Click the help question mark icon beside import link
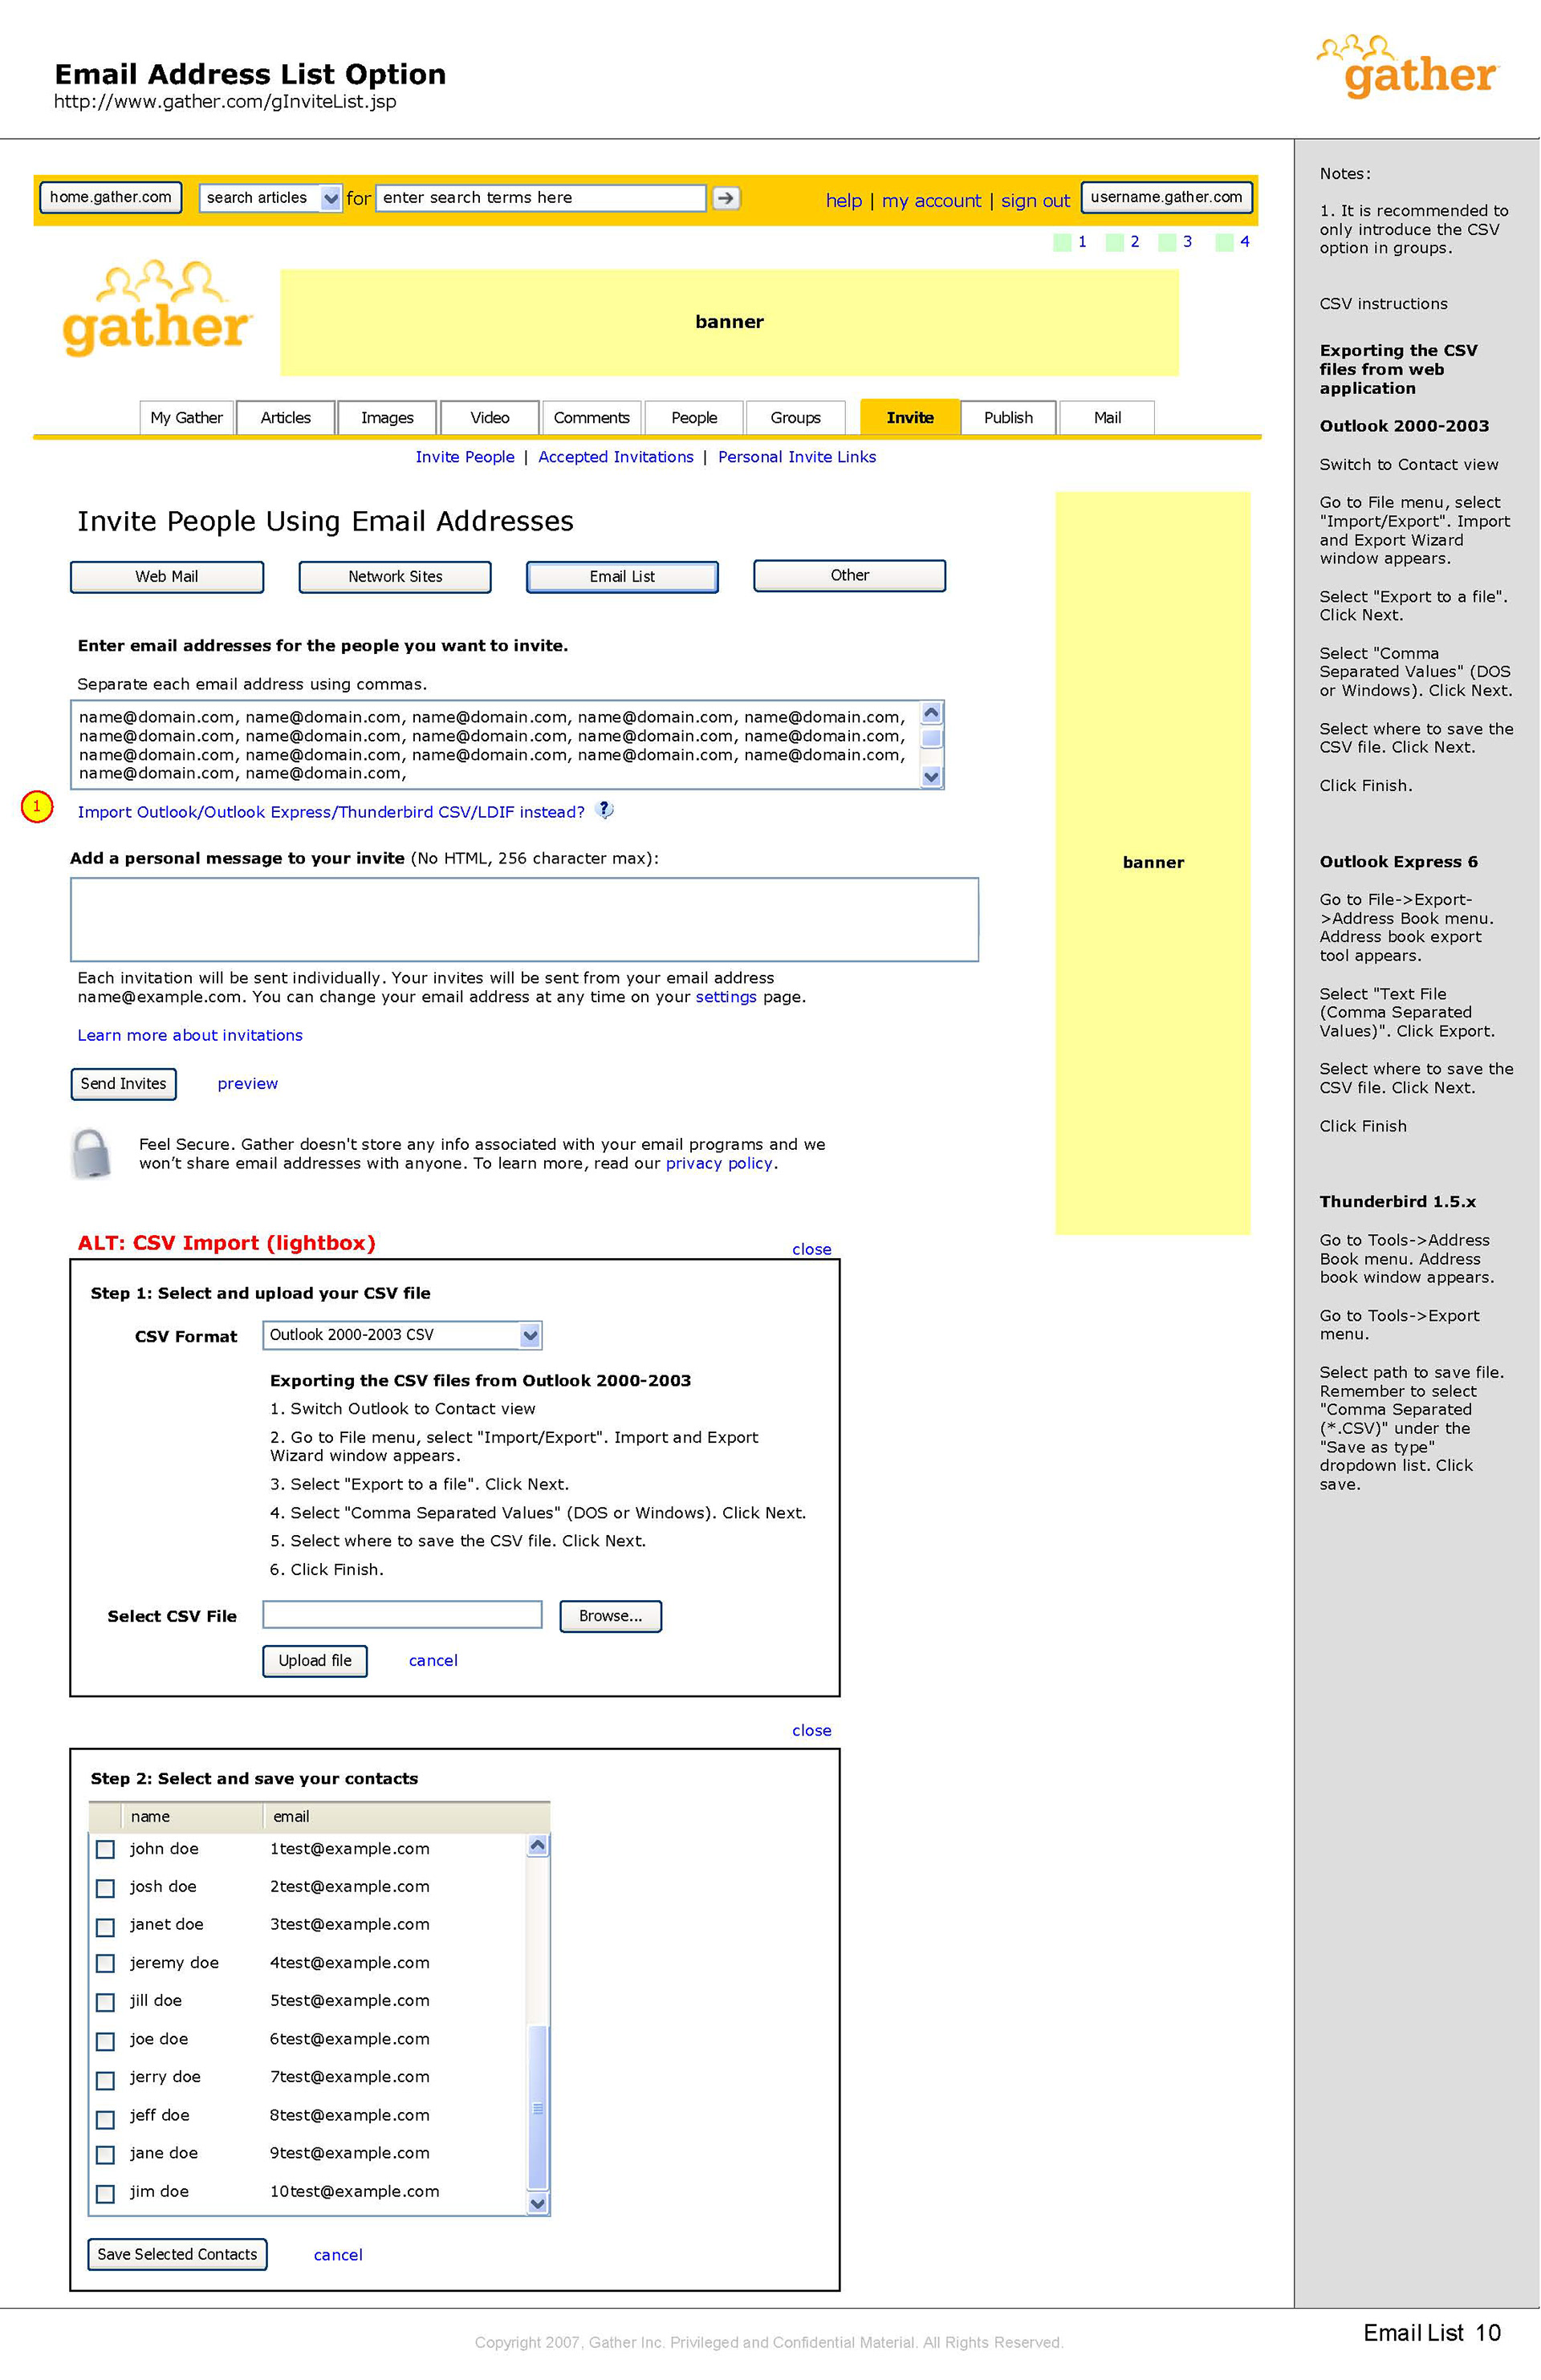 [604, 810]
